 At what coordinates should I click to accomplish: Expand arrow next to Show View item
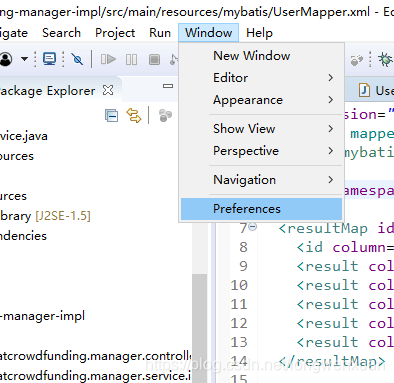330,129
